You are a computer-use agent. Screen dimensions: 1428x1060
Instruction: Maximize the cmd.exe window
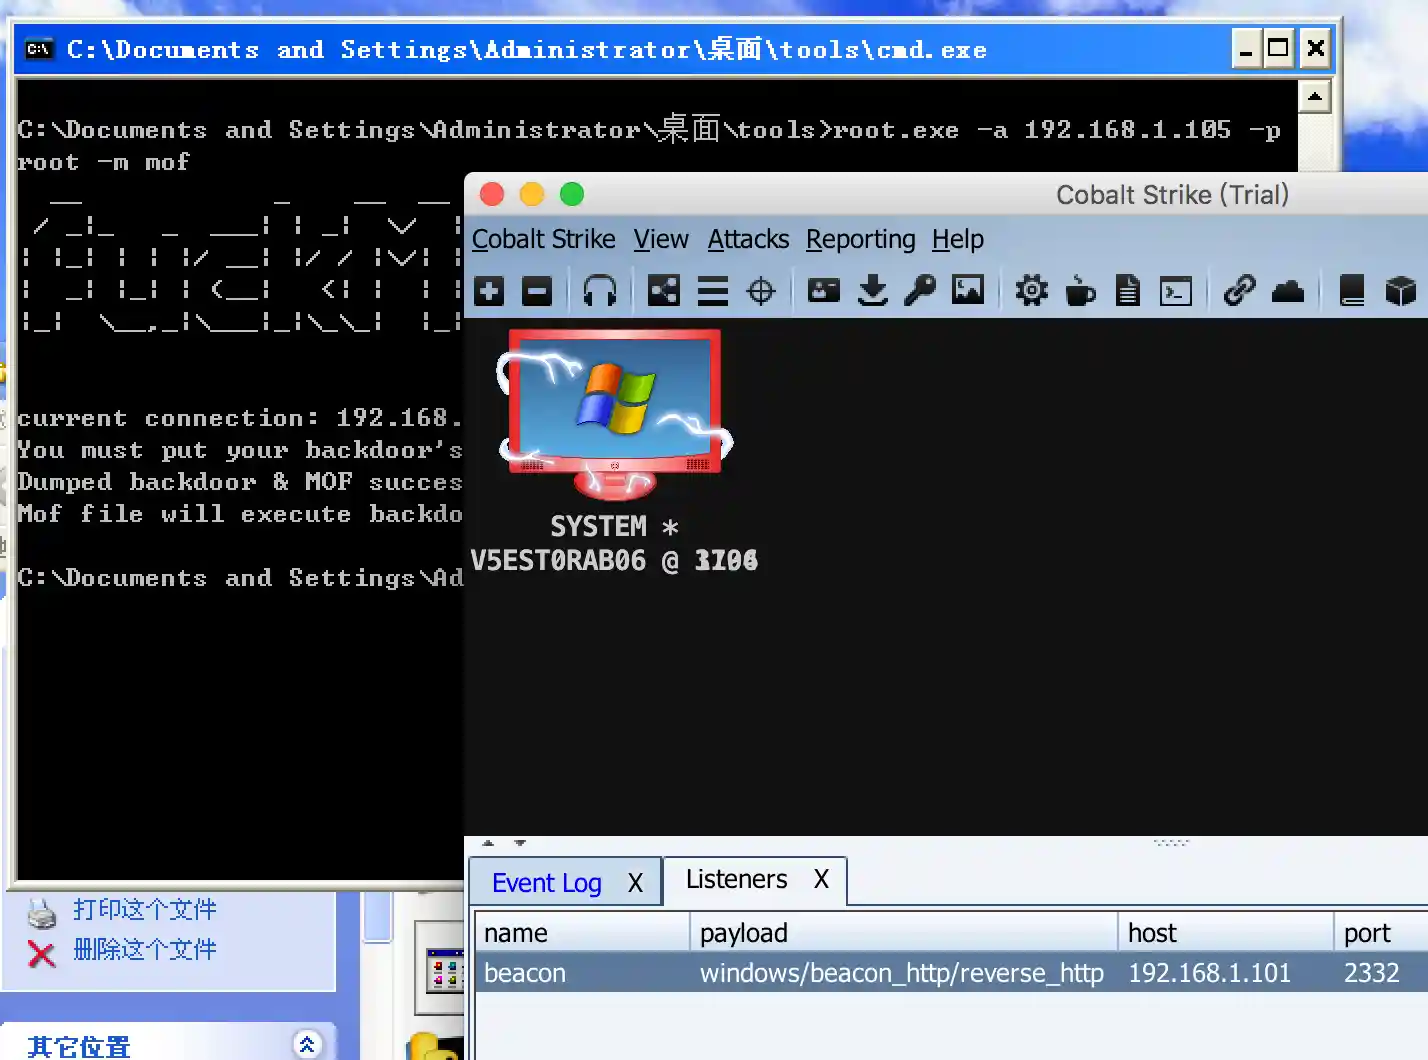tap(1279, 48)
